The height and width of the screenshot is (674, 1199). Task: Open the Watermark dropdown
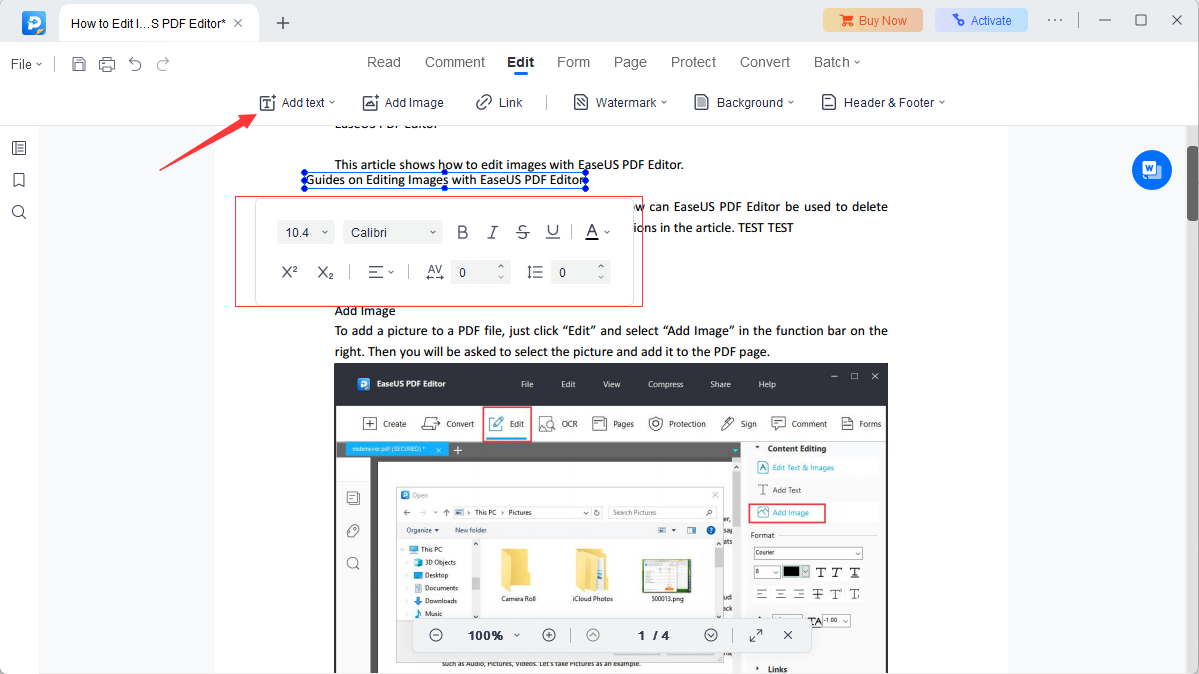click(620, 103)
